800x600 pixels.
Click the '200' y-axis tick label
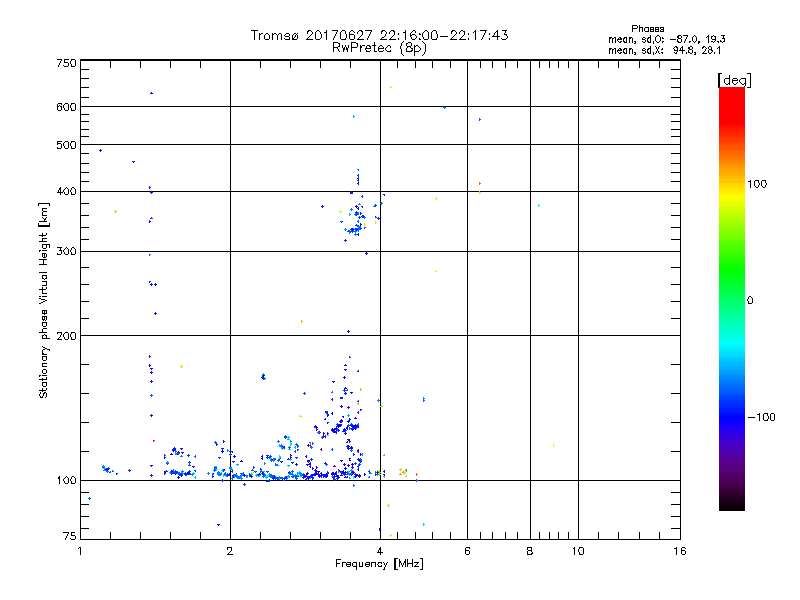[66, 336]
